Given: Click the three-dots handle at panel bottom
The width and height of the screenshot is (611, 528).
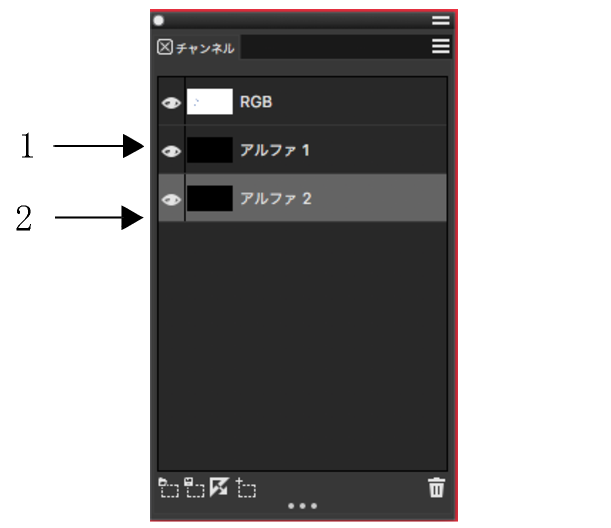Looking at the screenshot, I should [302, 506].
